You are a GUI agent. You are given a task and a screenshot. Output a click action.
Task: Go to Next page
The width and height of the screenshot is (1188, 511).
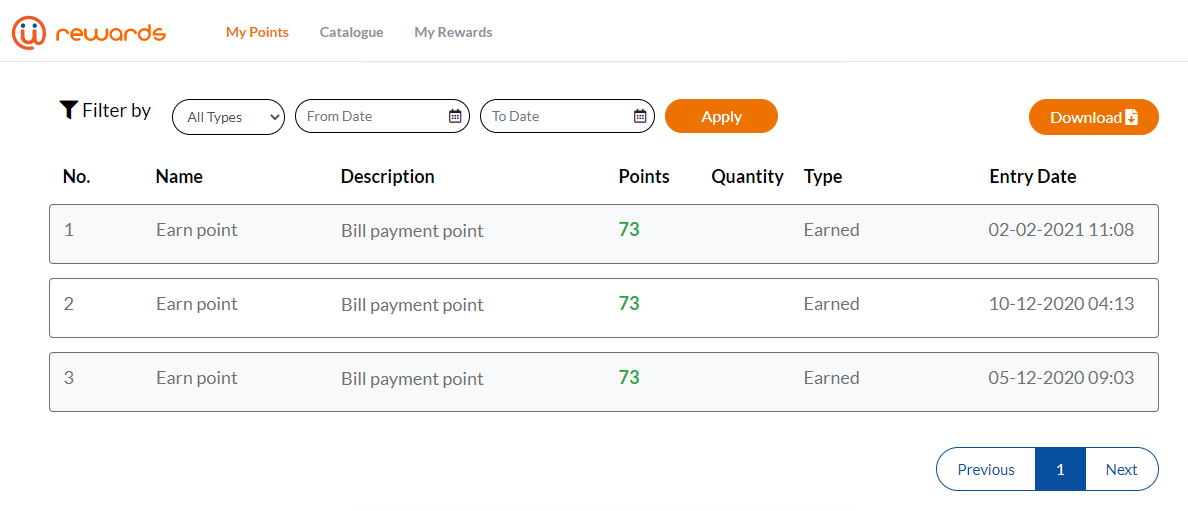pos(1121,469)
